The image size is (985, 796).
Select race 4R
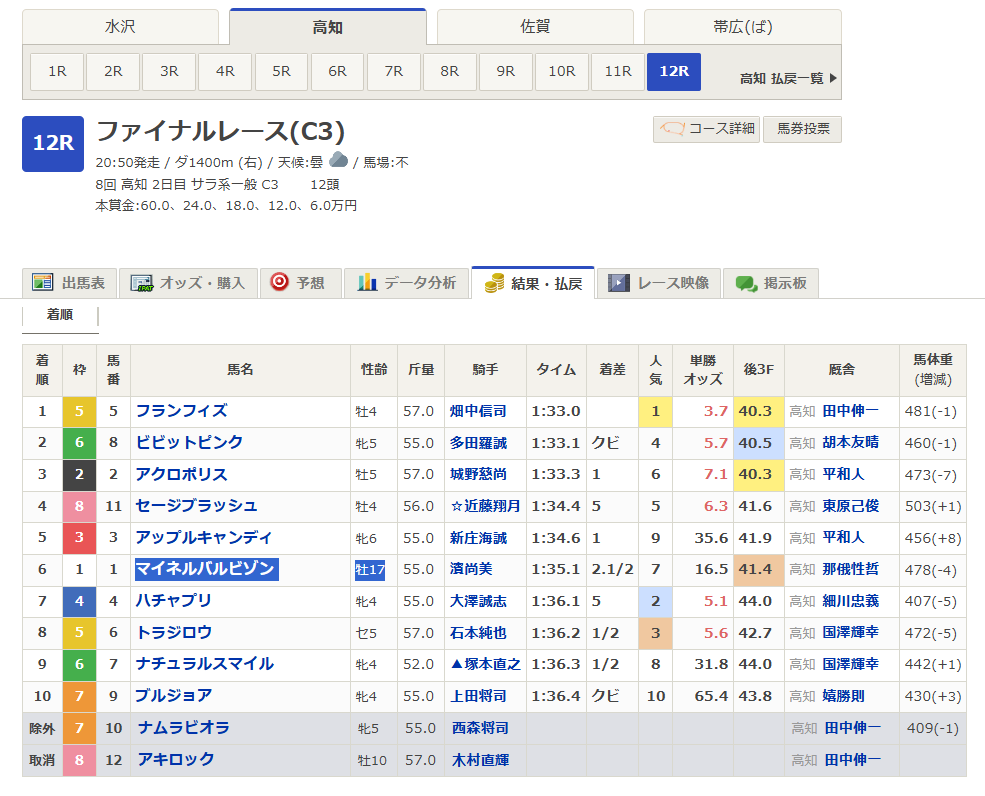click(225, 72)
